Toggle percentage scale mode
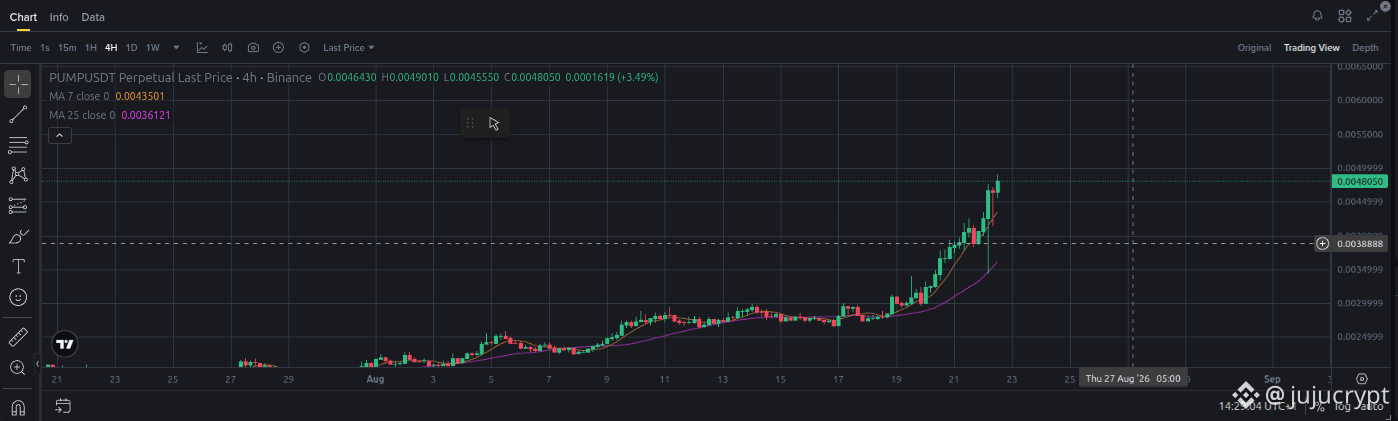The width and height of the screenshot is (1398, 421). (1320, 406)
